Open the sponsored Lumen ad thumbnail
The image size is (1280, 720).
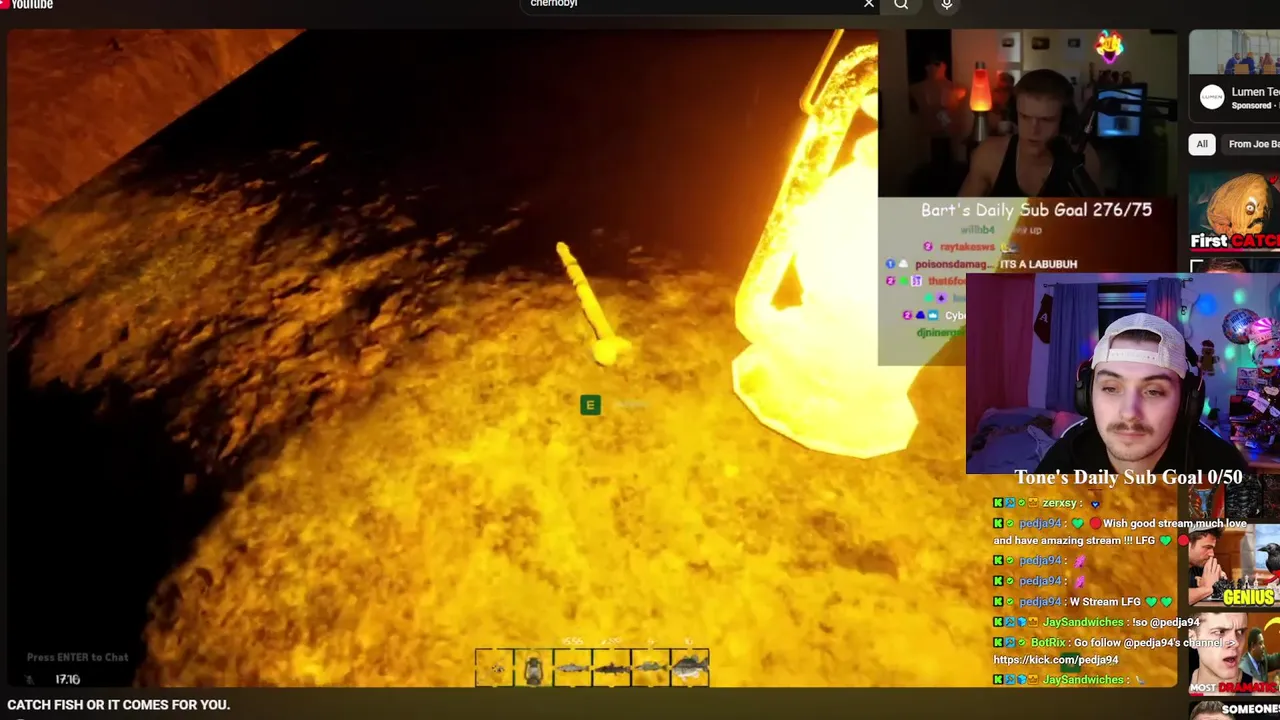click(1234, 52)
